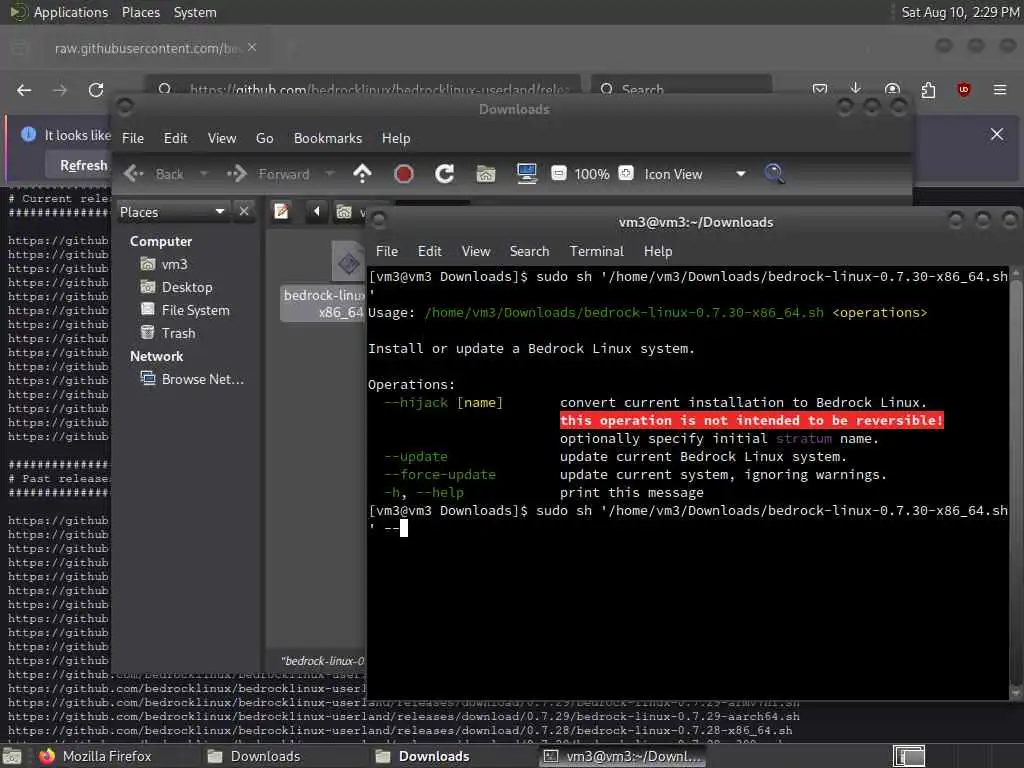Open Firefox account icon

892,89
